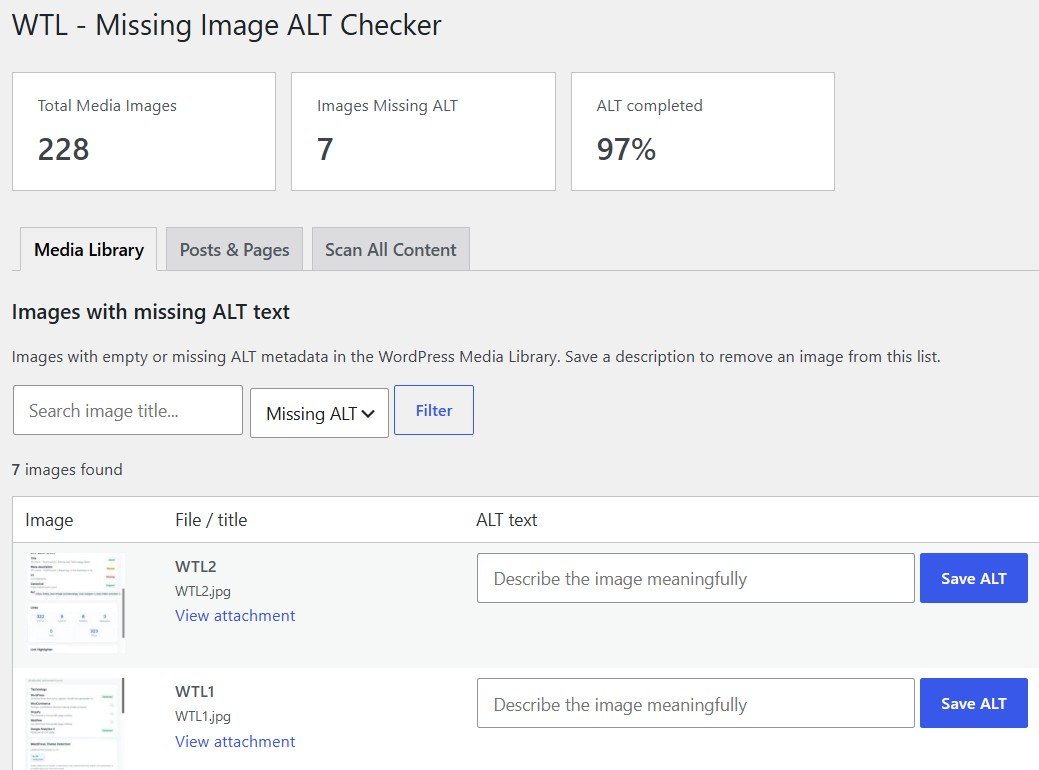Viewport: 1039px width, 770px height.
Task: Click the Search image title field
Action: point(128,411)
